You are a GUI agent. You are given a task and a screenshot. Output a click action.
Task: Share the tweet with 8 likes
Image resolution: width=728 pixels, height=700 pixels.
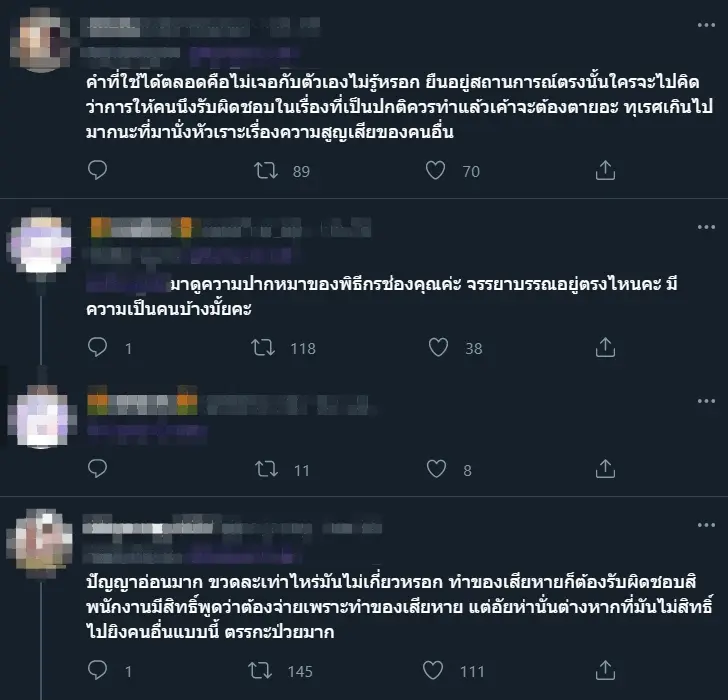(x=605, y=469)
